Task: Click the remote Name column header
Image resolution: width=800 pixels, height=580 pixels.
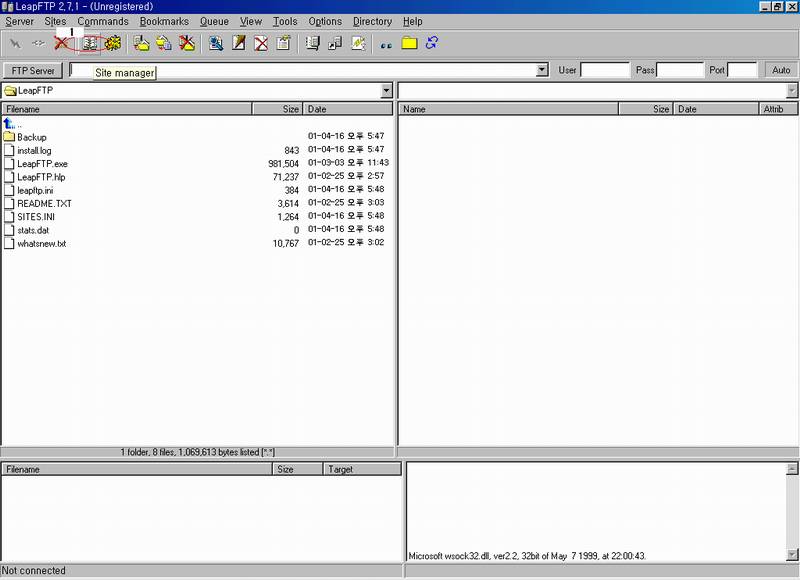Action: (508, 109)
